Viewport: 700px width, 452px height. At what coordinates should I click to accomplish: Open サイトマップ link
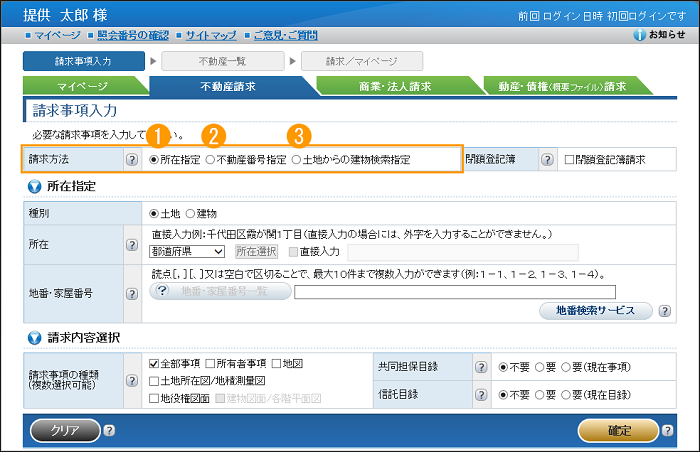pyautogui.click(x=211, y=35)
